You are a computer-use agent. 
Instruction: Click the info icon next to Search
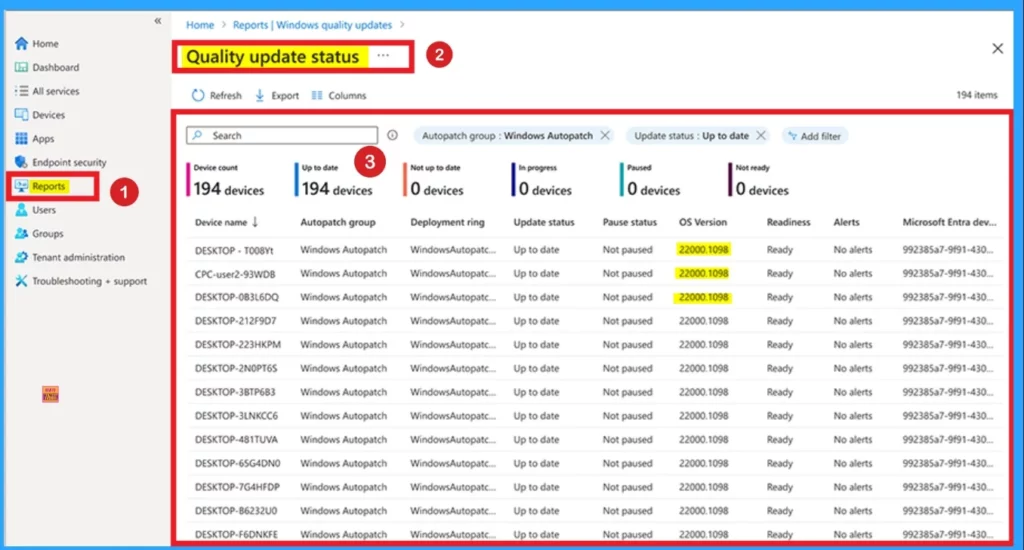coord(392,135)
